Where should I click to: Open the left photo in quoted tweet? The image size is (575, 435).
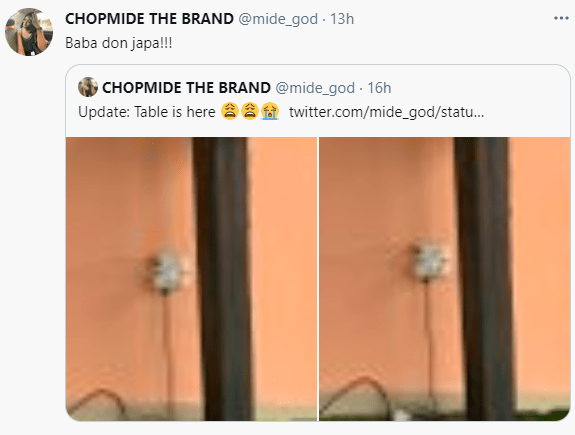[191, 279]
